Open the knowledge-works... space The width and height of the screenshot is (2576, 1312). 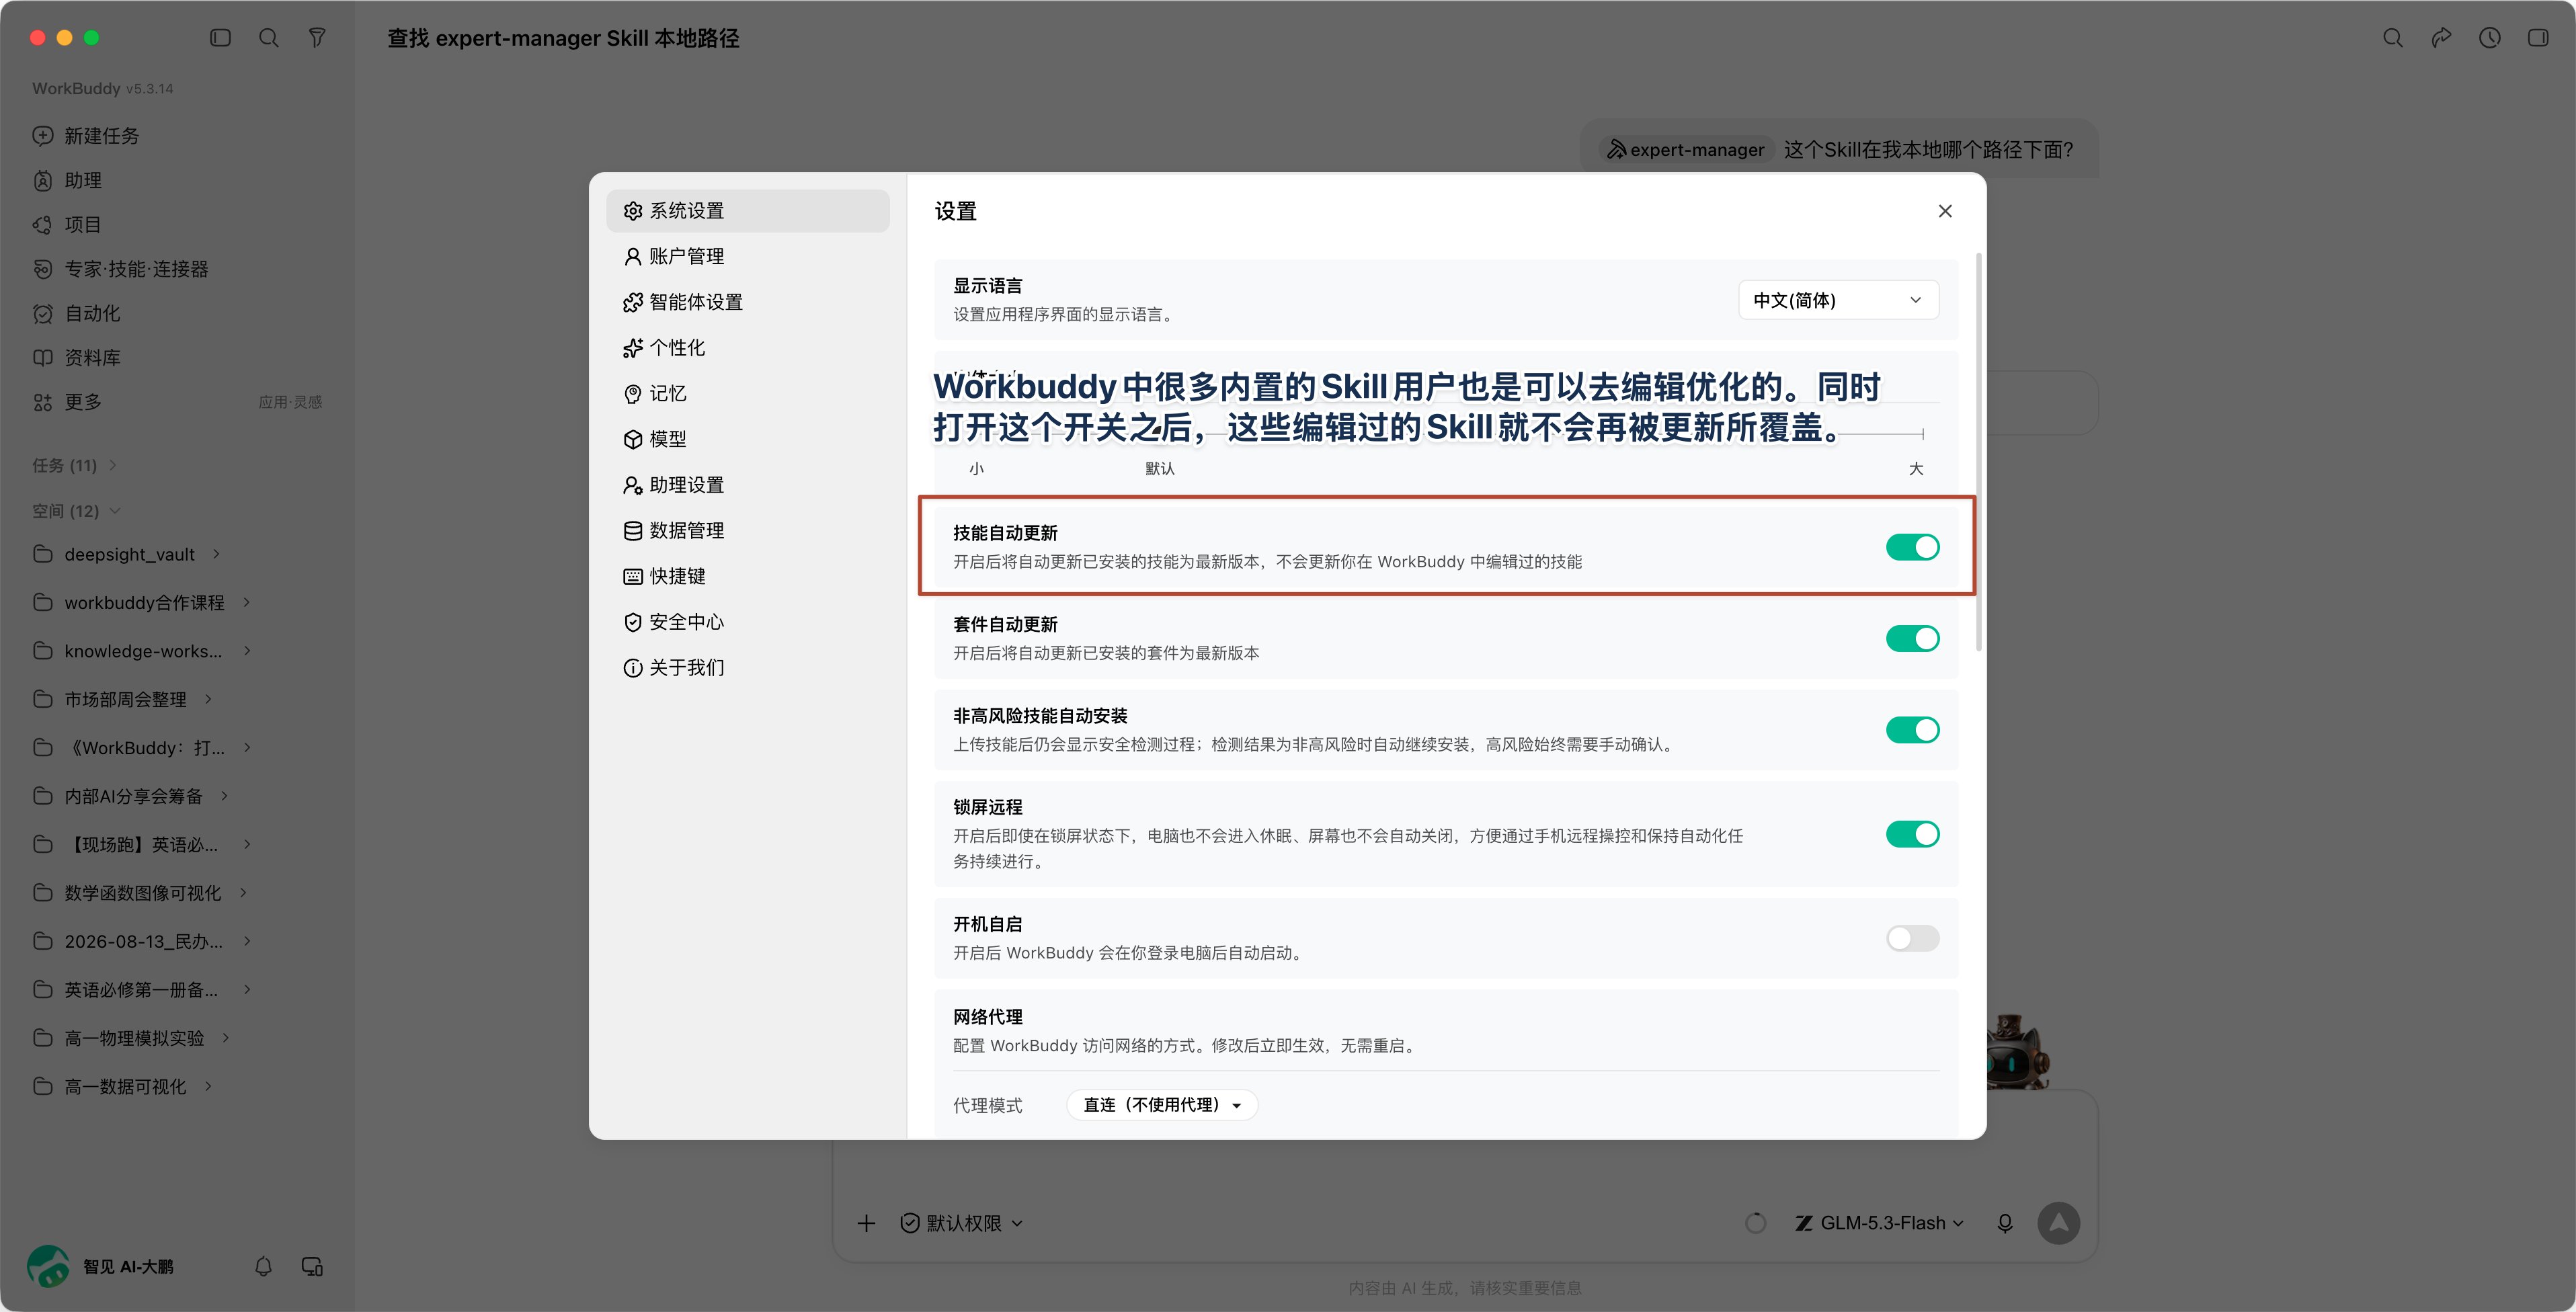[x=143, y=651]
